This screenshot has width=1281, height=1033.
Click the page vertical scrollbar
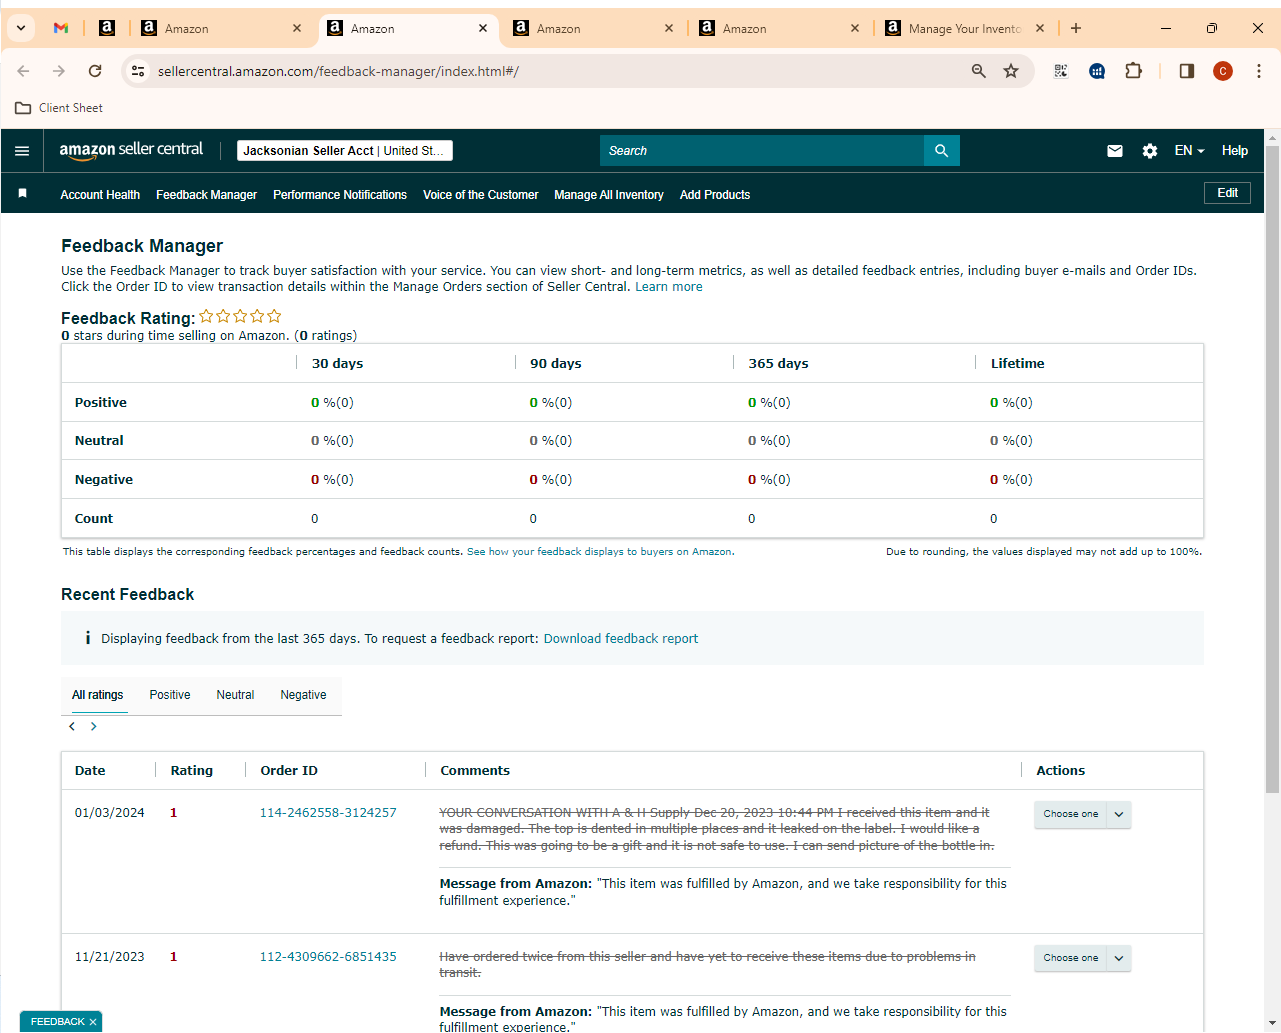(1272, 470)
